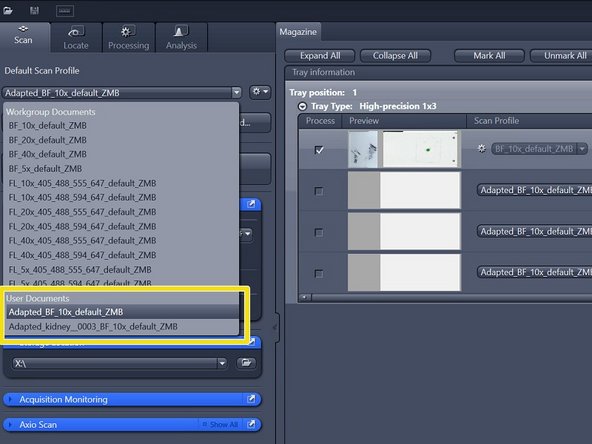Open file via folder icon in top toolbar
This screenshot has width=592, height=444.
coord(8,10)
